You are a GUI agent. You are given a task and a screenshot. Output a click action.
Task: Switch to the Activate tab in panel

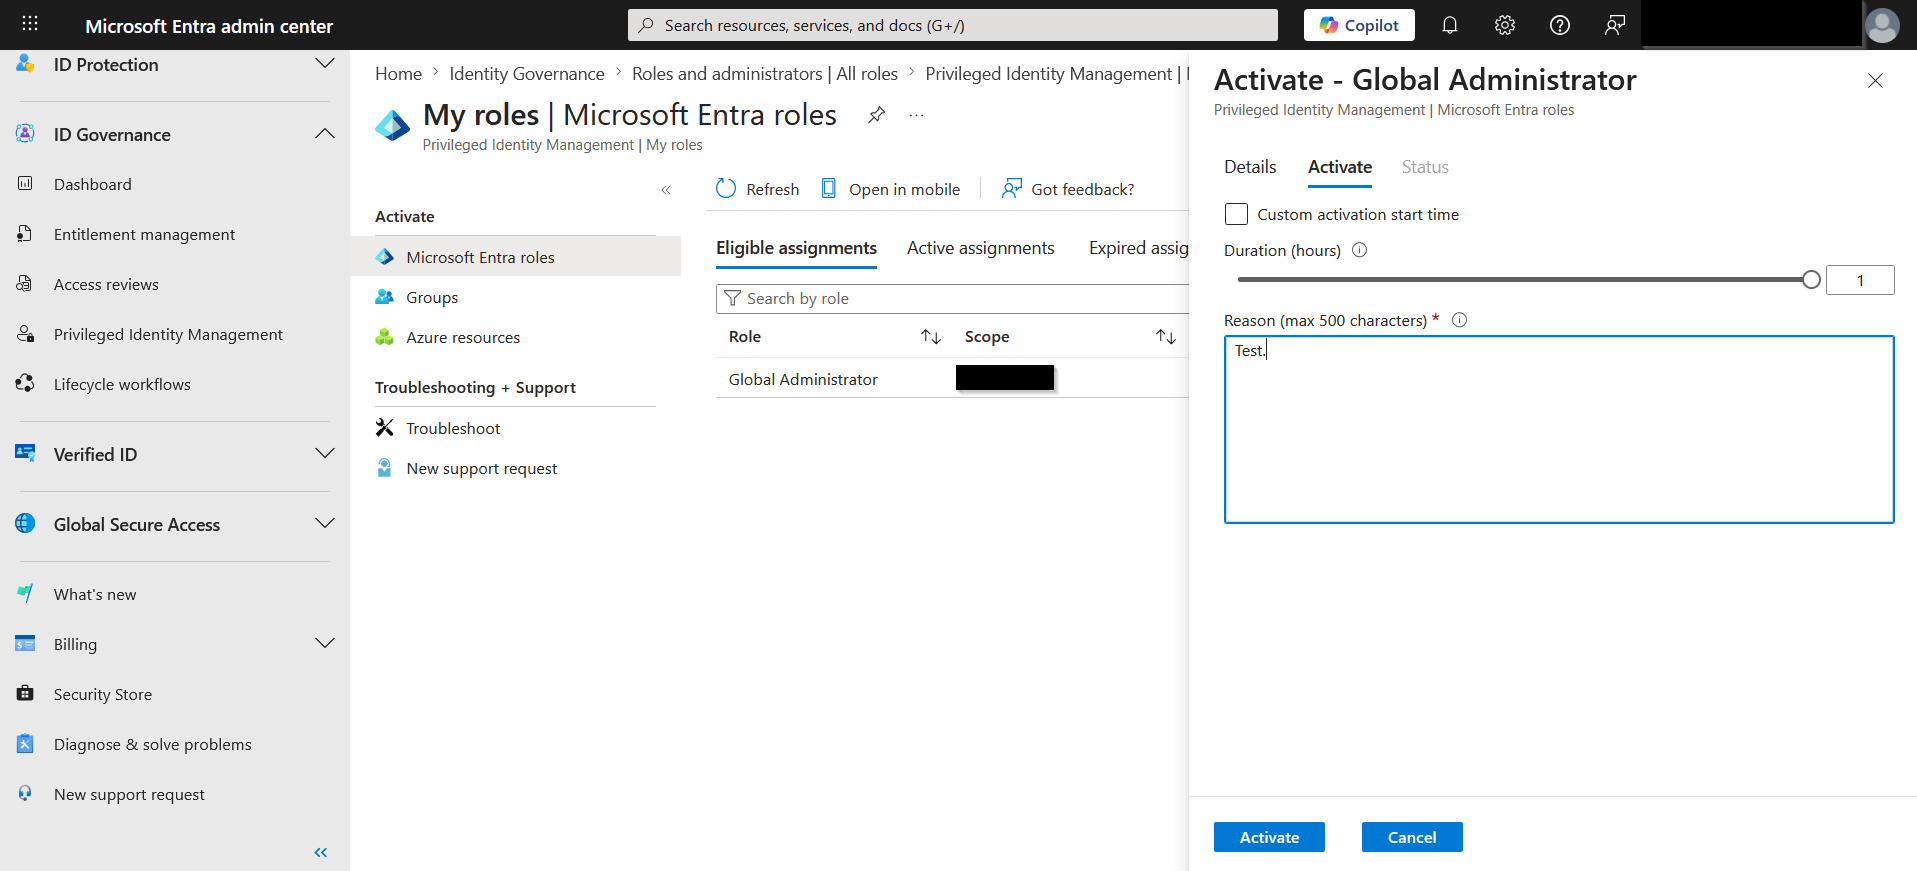click(1340, 167)
